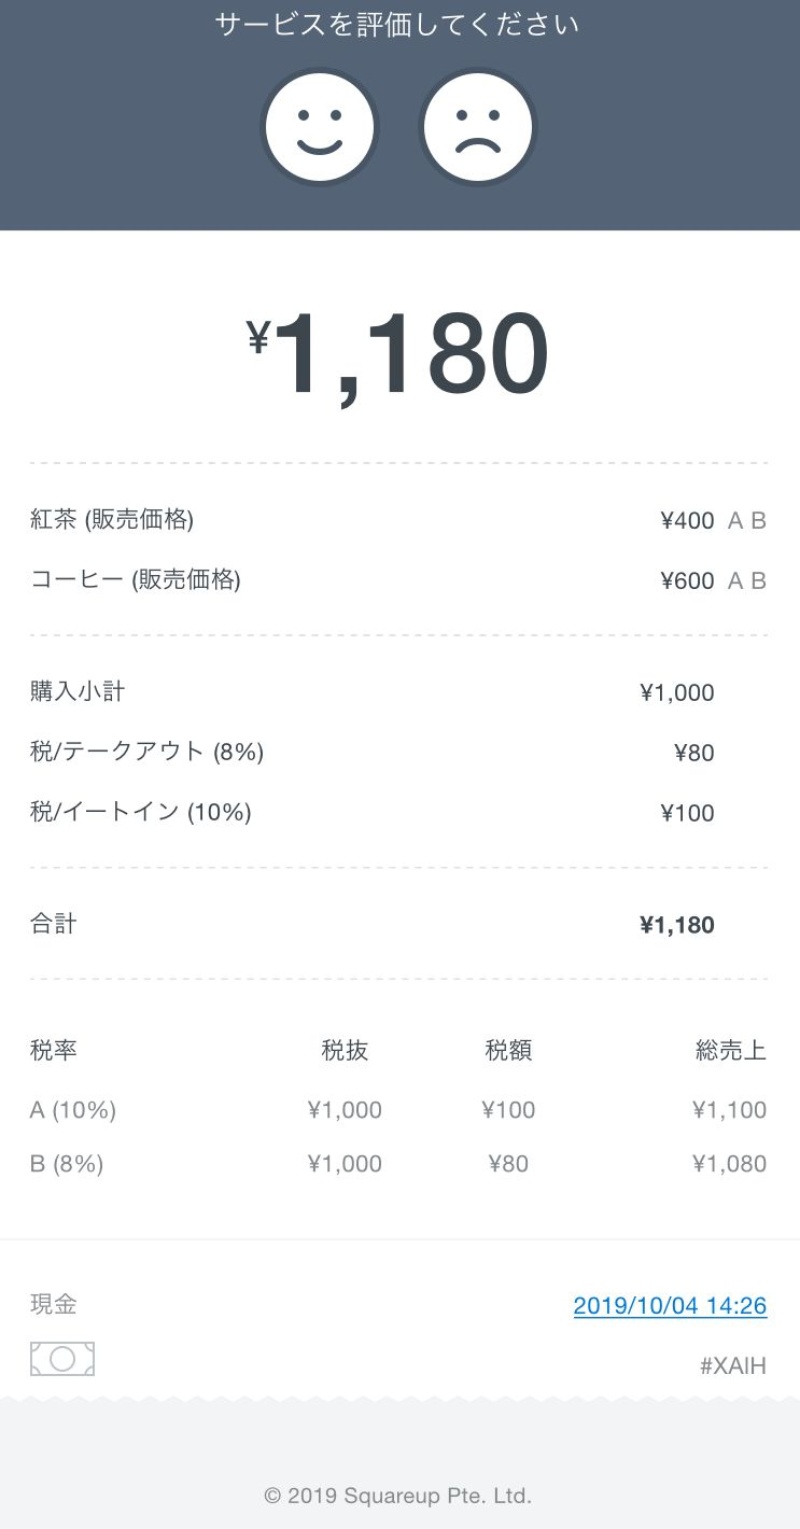
Task: Click the サービスを評価してください heading
Action: [x=398, y=25]
